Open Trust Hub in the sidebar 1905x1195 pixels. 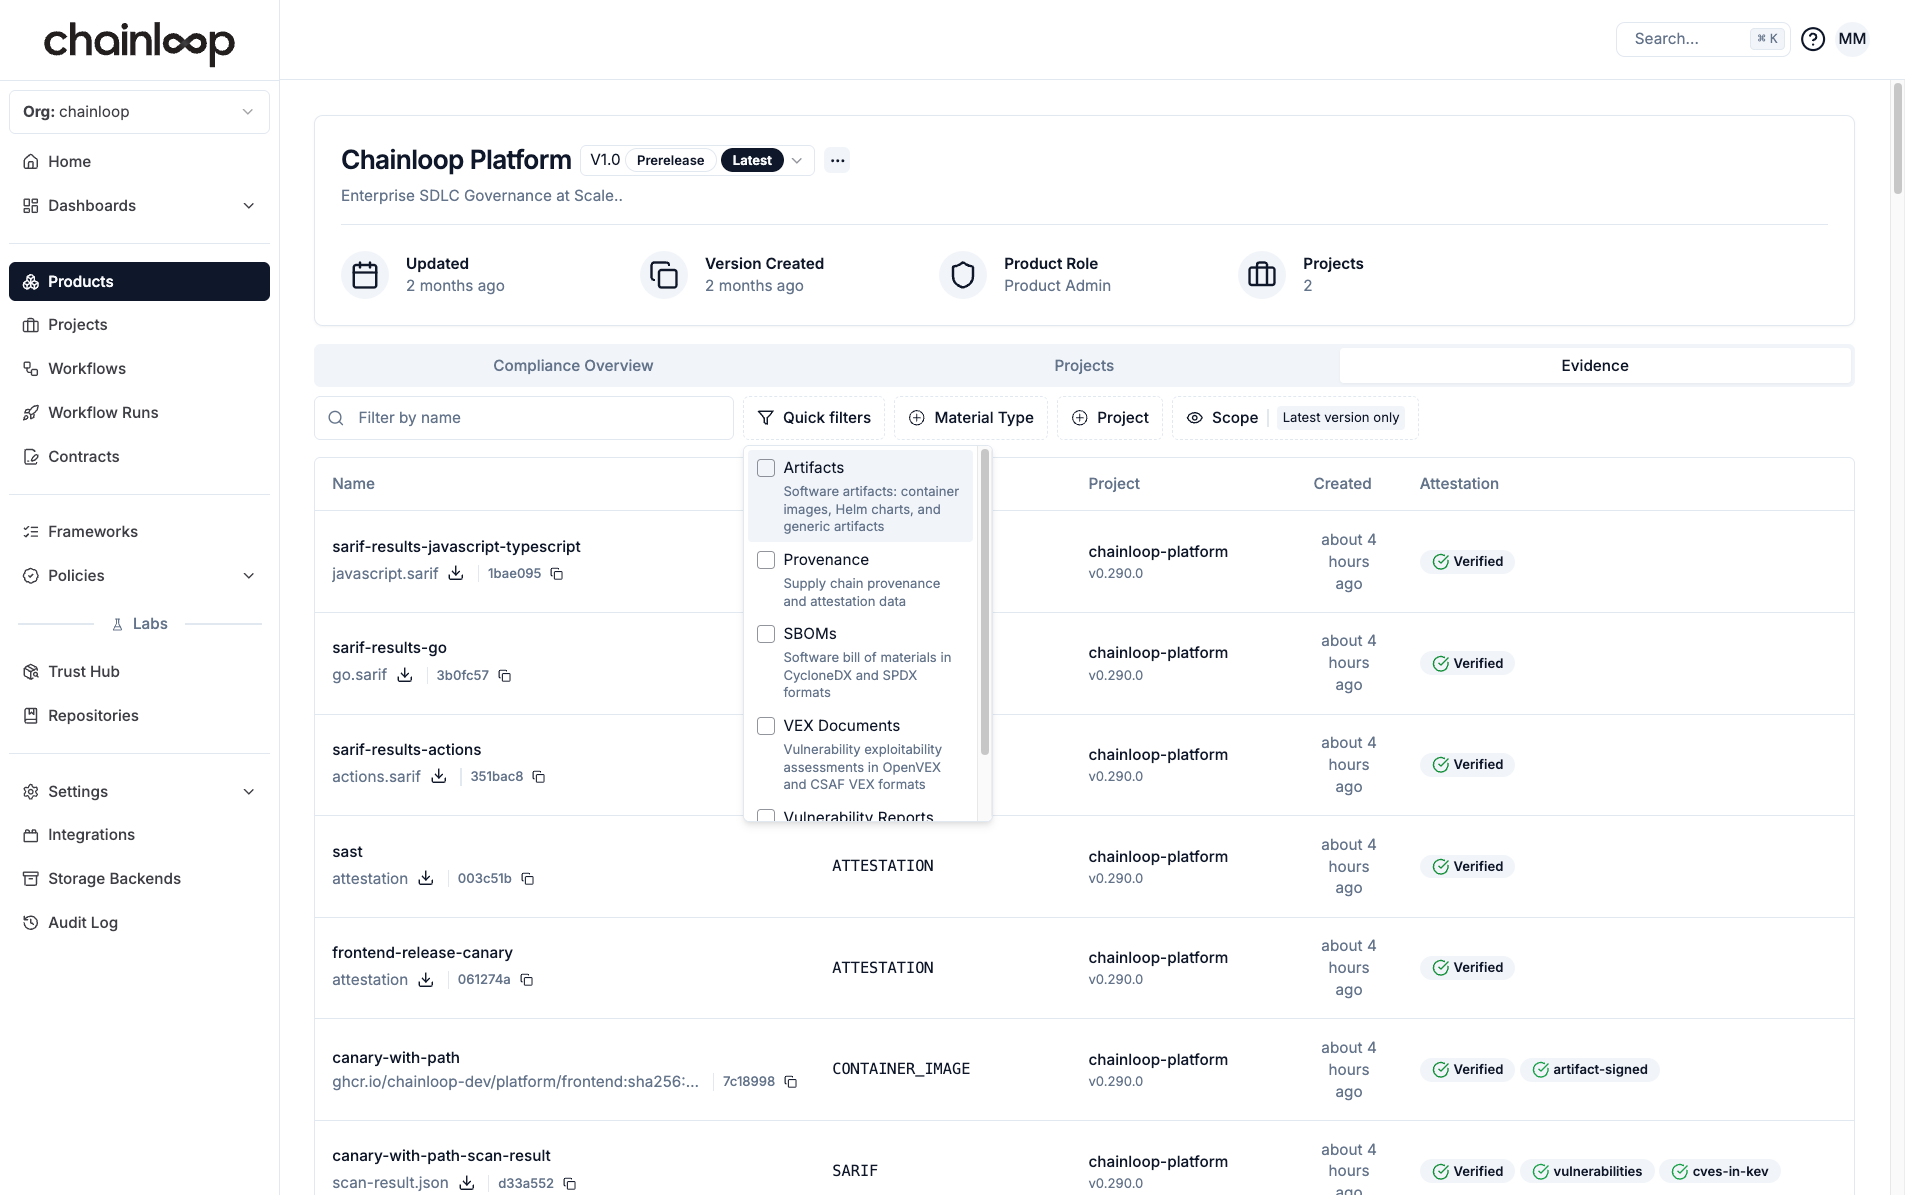coord(139,671)
